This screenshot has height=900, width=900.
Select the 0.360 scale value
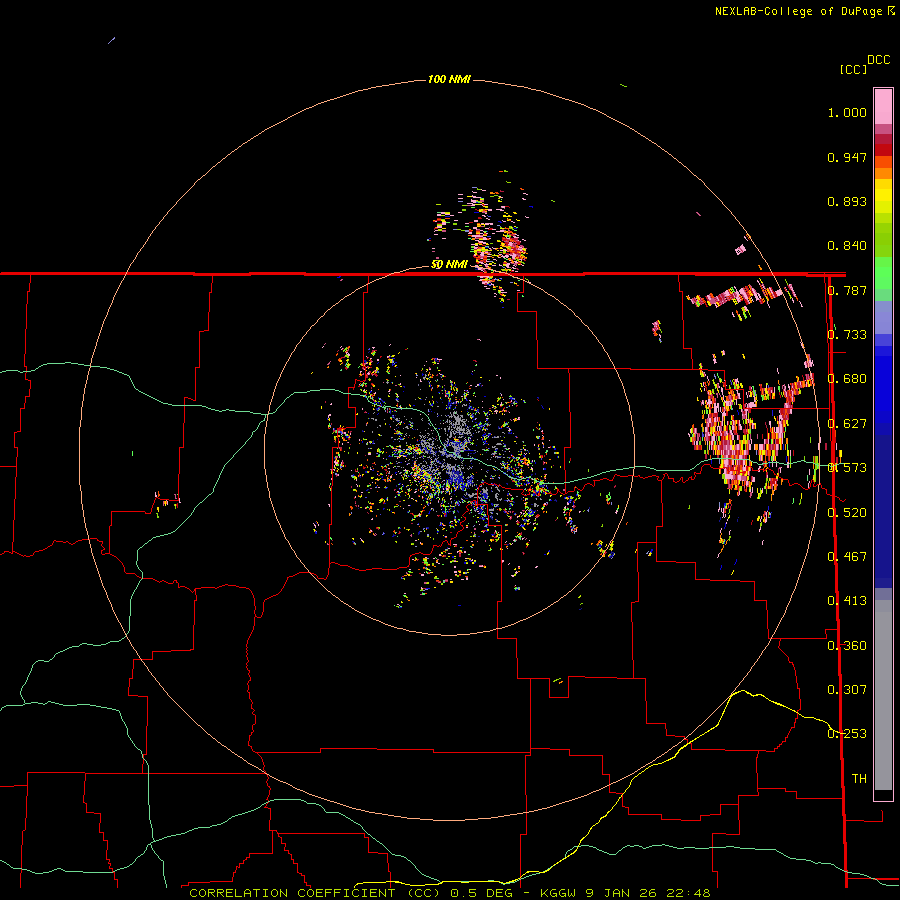point(847,646)
